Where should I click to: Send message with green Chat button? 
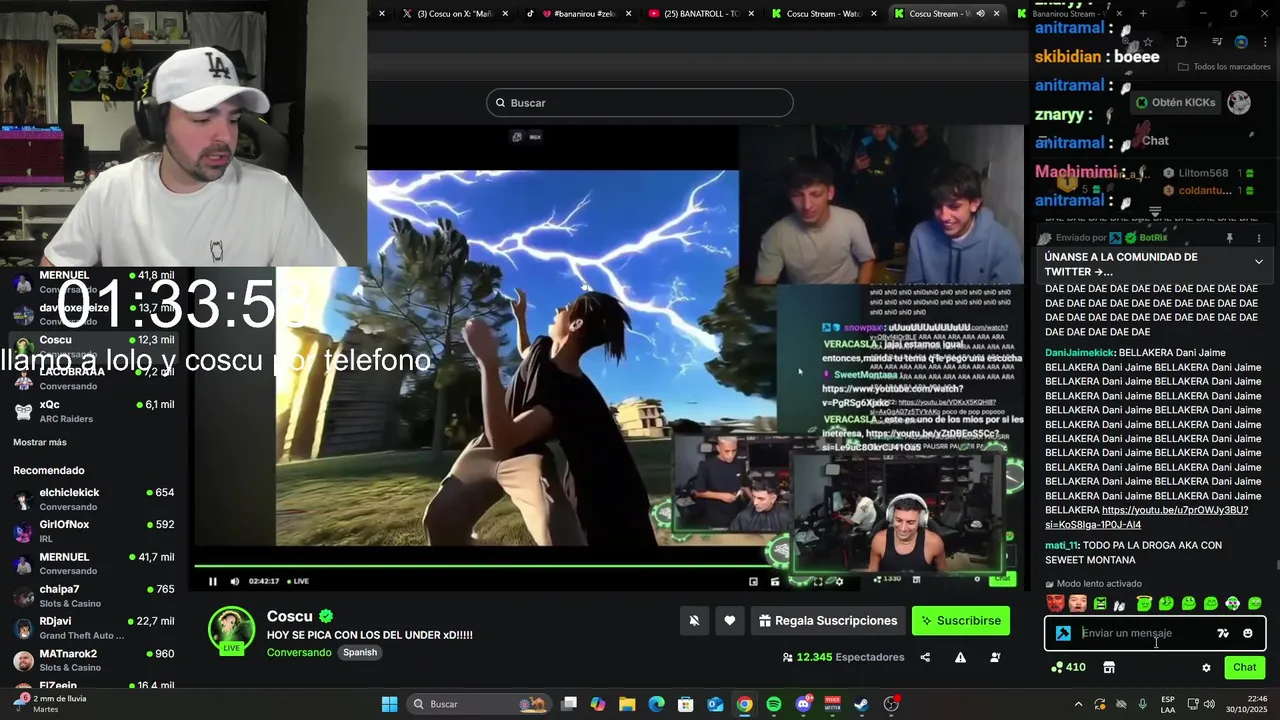tap(1245, 667)
